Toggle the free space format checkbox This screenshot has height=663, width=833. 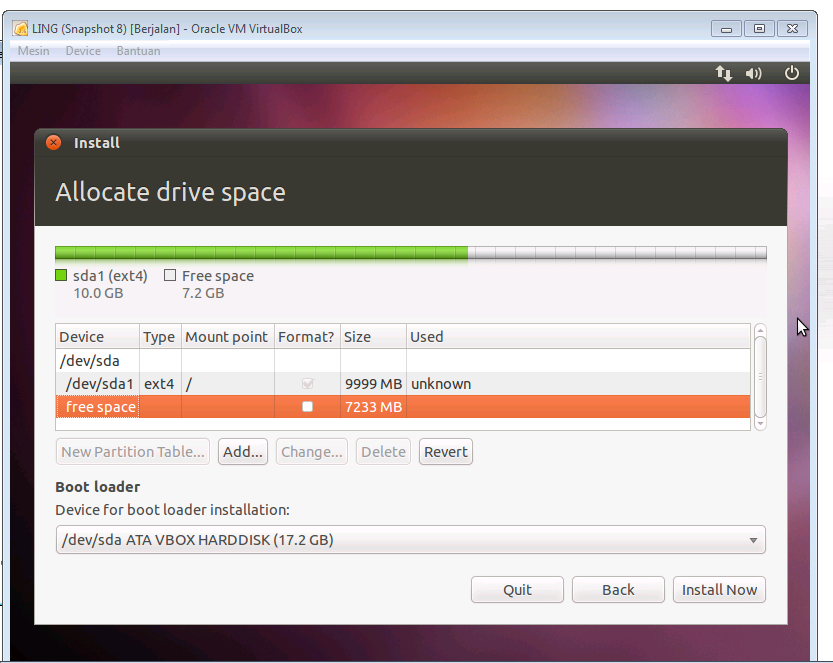[x=307, y=406]
